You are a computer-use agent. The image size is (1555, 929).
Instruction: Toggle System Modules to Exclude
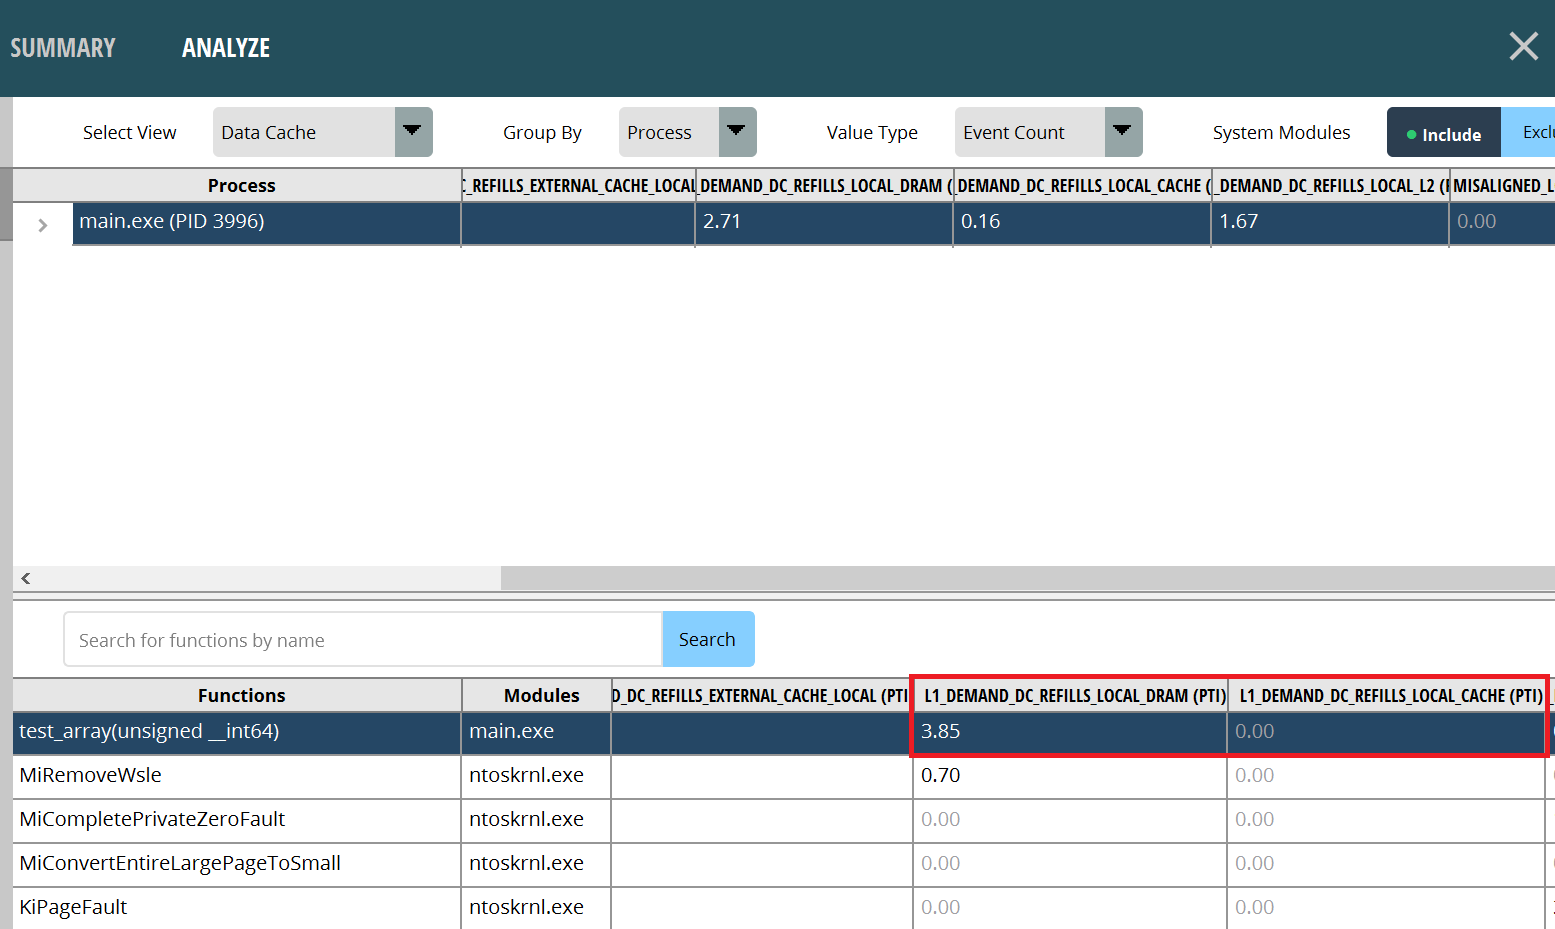coord(1530,133)
